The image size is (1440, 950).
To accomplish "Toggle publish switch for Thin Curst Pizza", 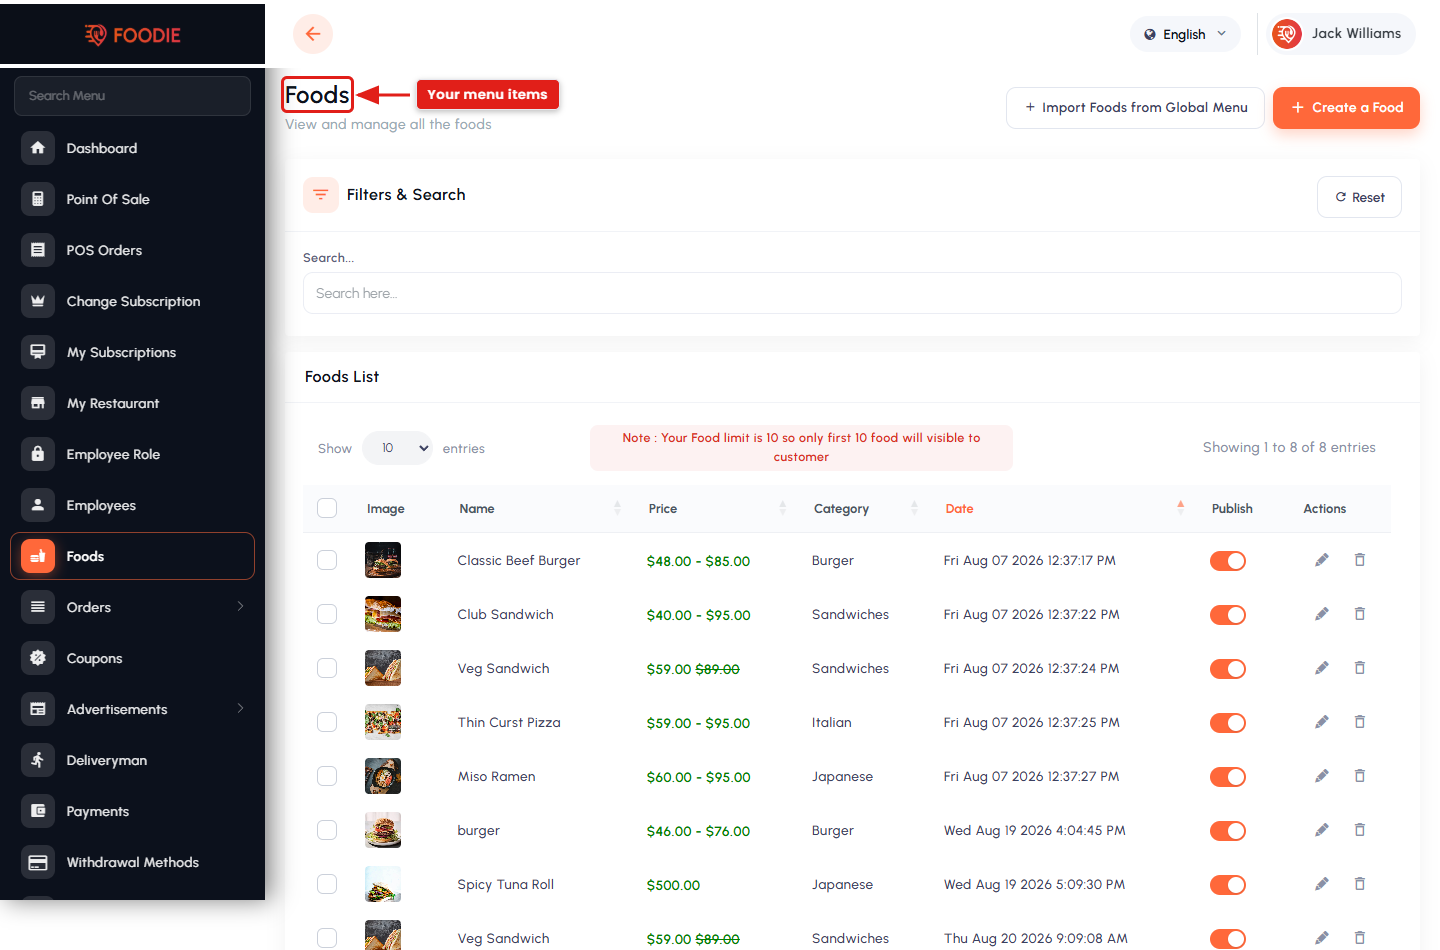I will coord(1228,723).
